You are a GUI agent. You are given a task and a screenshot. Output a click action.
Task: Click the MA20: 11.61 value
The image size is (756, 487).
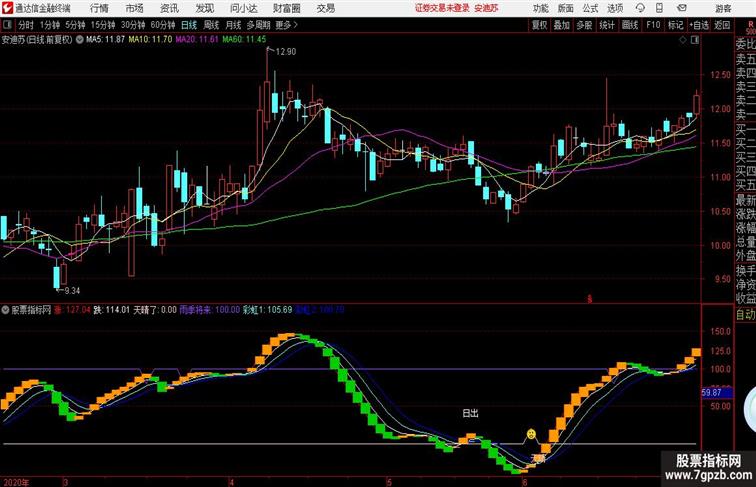point(197,40)
